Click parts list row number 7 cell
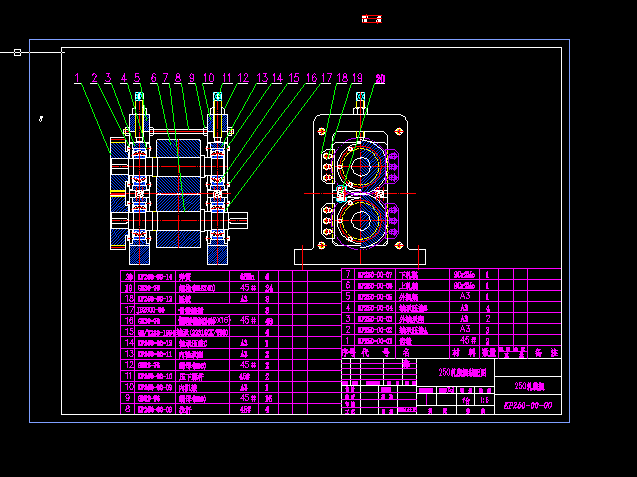The width and height of the screenshot is (637, 477). click(348, 274)
